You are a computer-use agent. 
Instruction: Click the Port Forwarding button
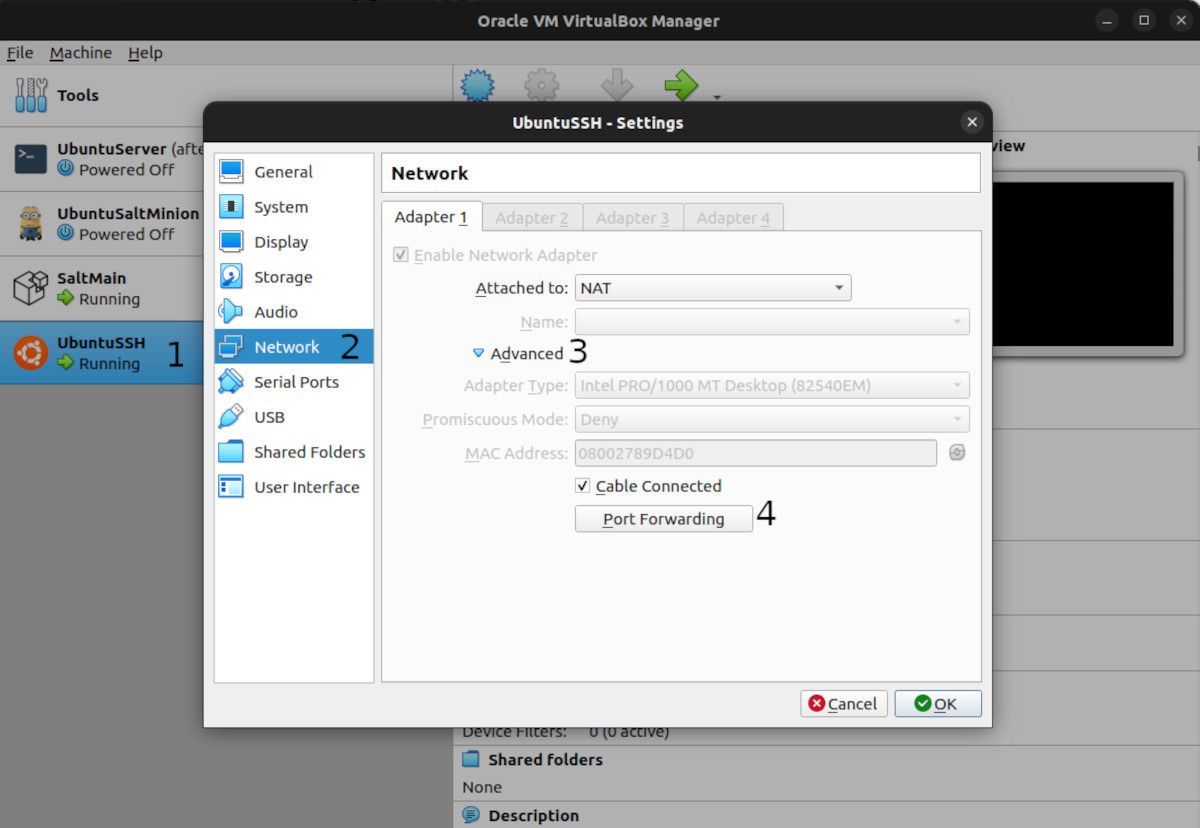663,518
